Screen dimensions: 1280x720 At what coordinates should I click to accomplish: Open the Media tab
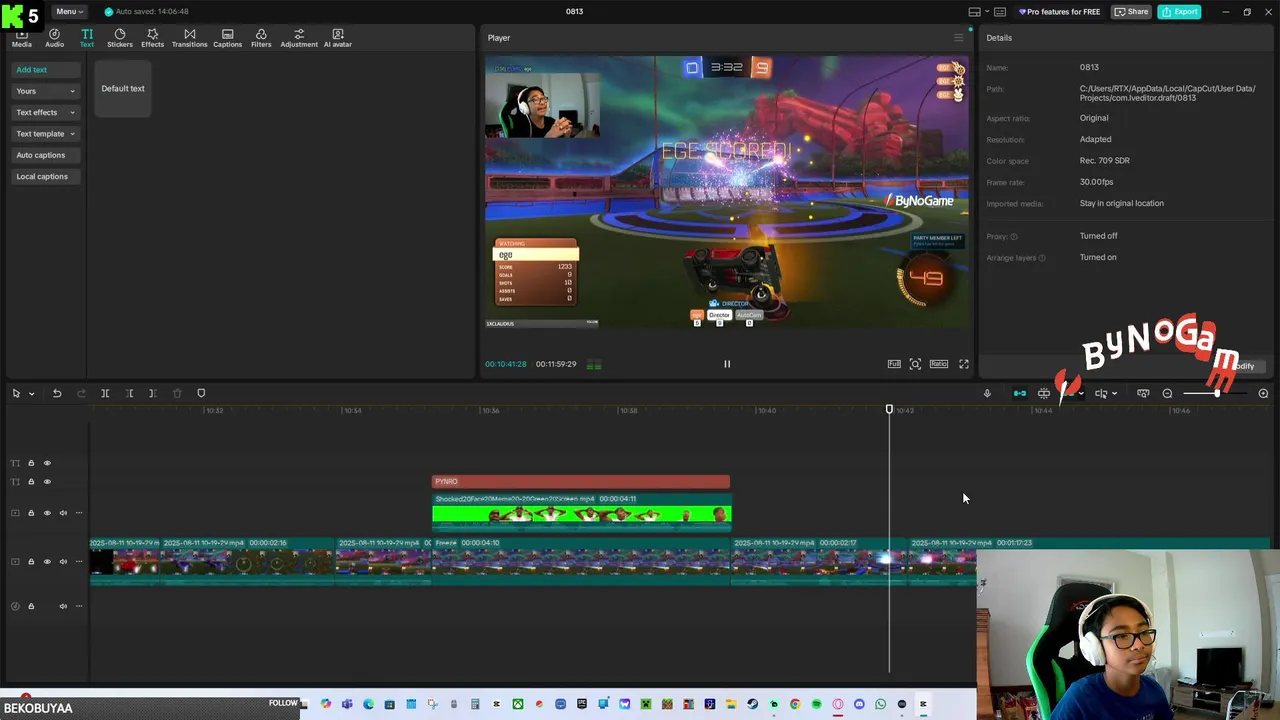pyautogui.click(x=22, y=38)
